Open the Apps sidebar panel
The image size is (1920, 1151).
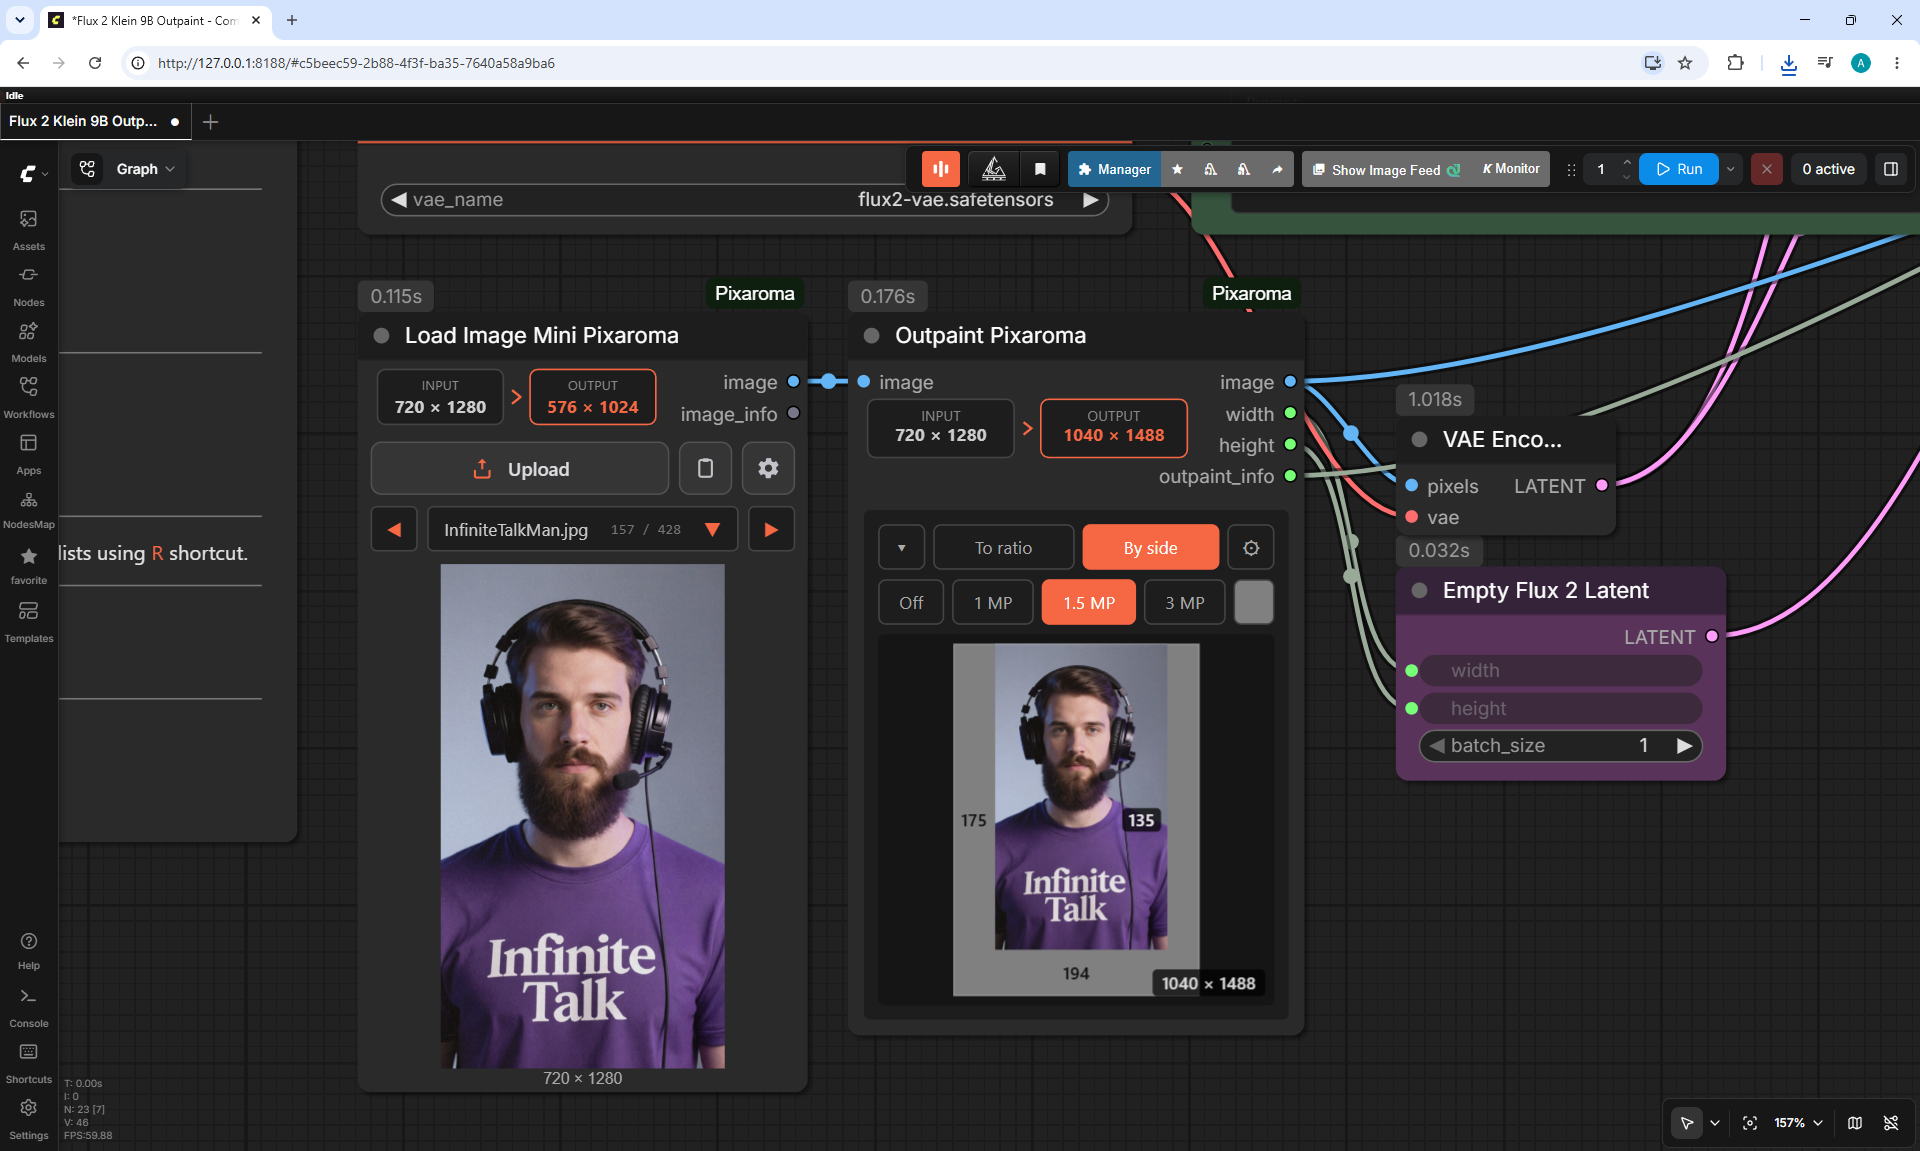pyautogui.click(x=29, y=454)
